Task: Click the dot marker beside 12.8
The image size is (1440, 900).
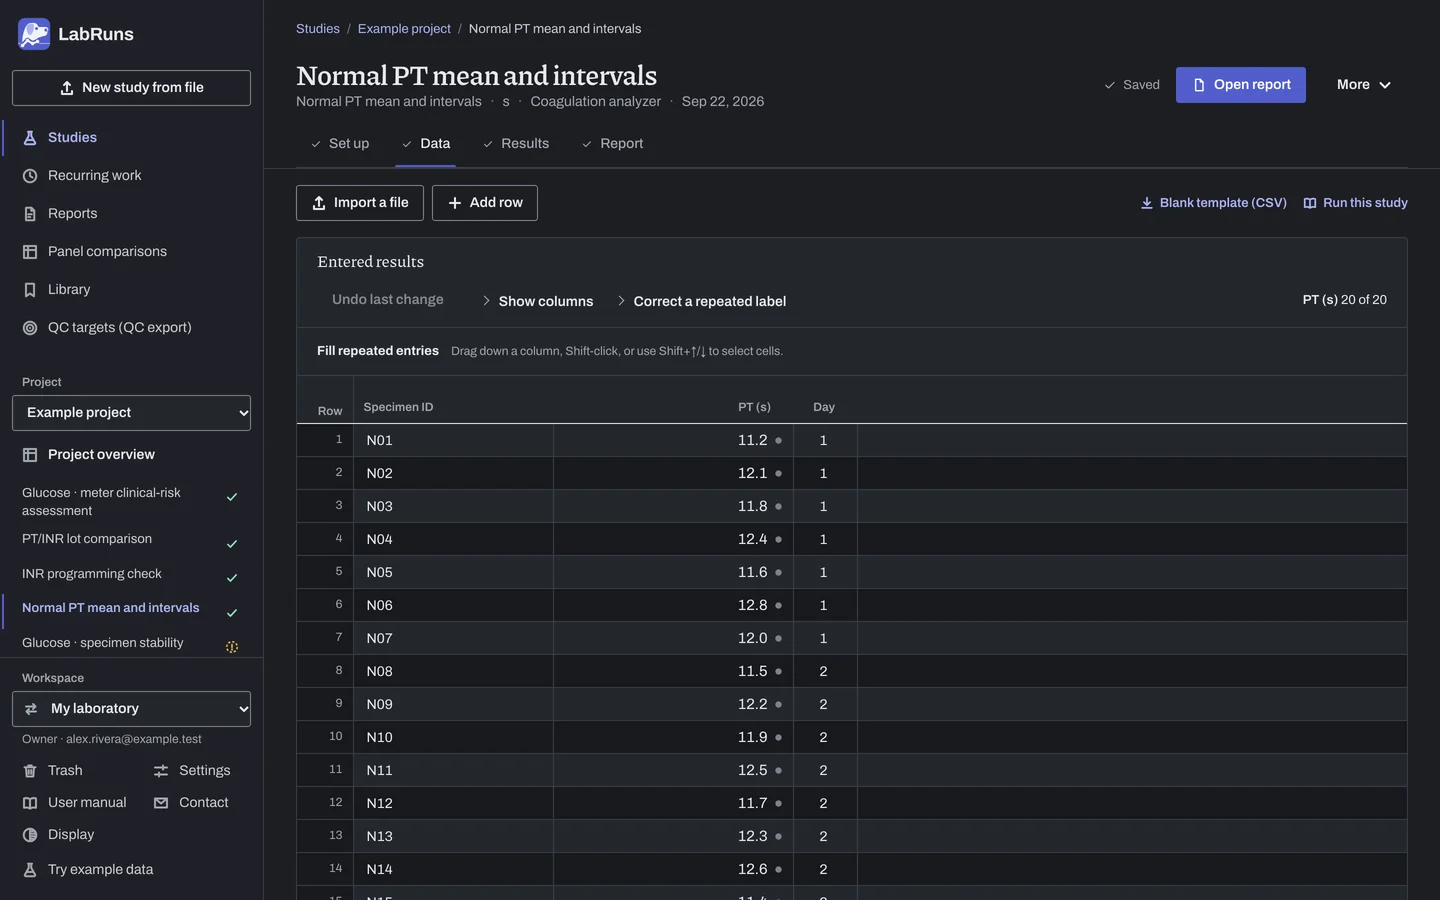Action: pyautogui.click(x=778, y=606)
